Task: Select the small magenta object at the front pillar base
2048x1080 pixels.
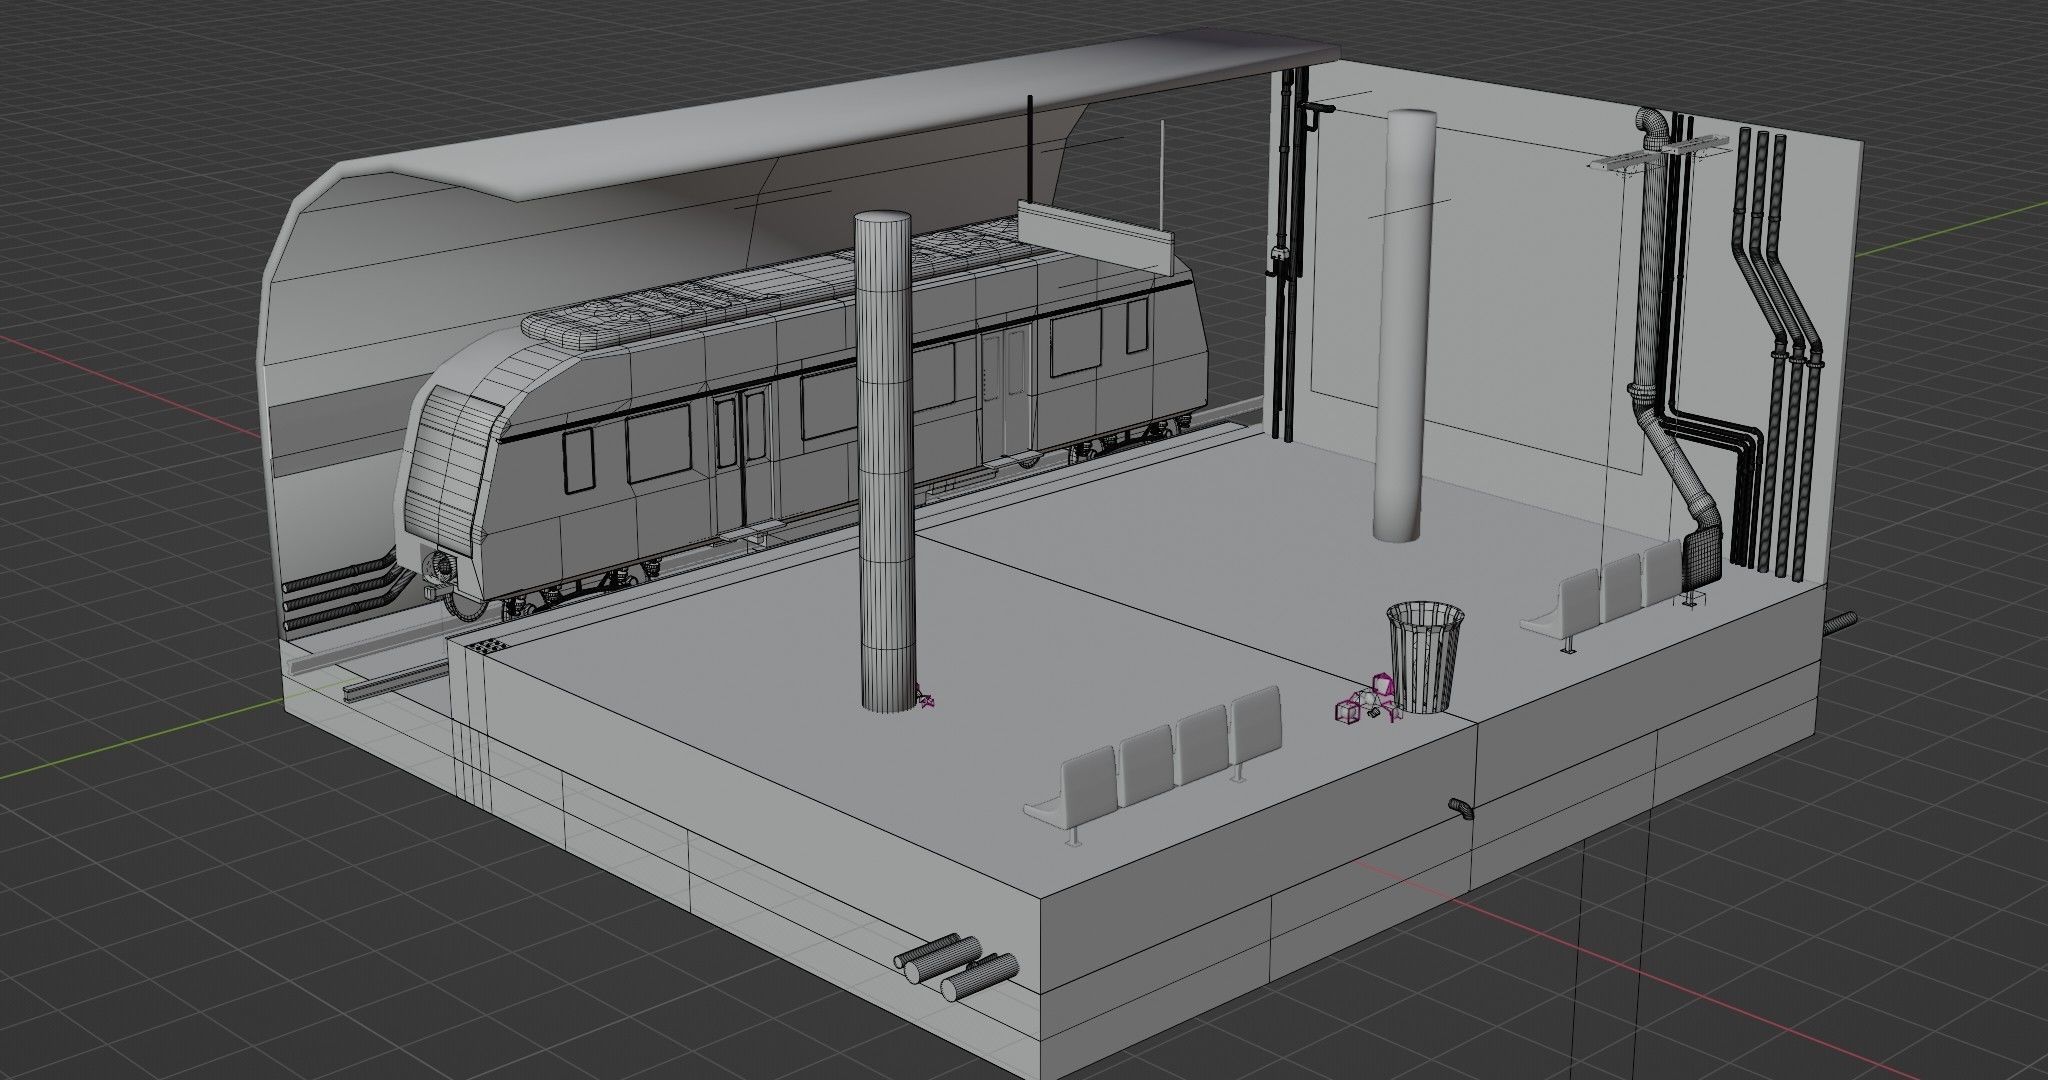Action: [924, 698]
